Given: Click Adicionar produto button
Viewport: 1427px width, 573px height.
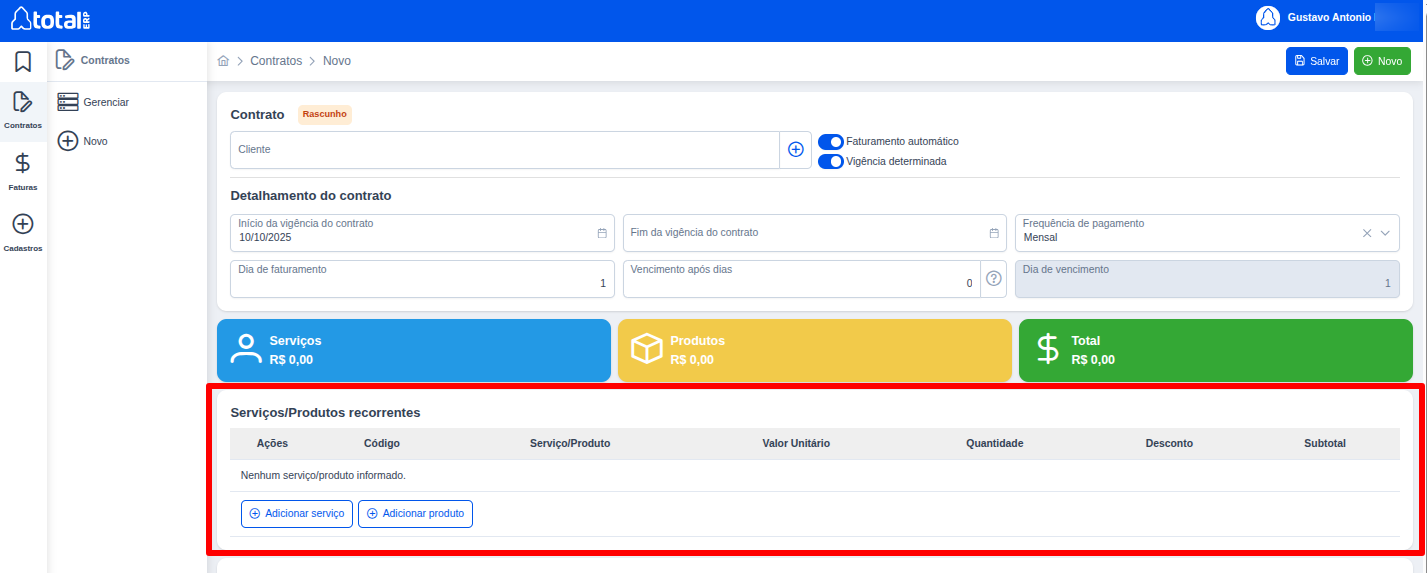Looking at the screenshot, I should [415, 513].
